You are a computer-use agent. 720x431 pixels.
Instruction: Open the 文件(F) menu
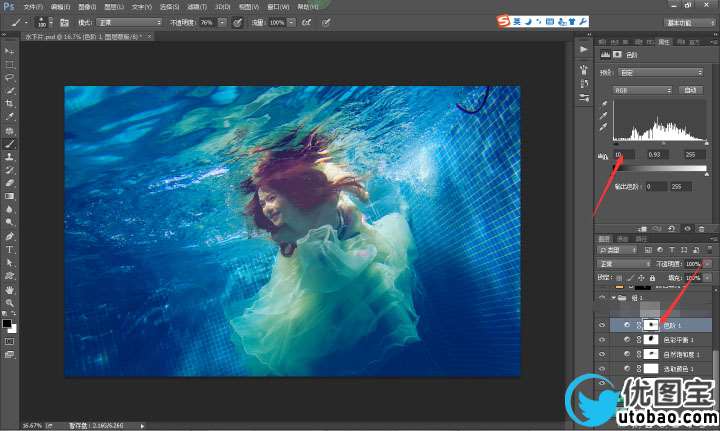pos(33,7)
